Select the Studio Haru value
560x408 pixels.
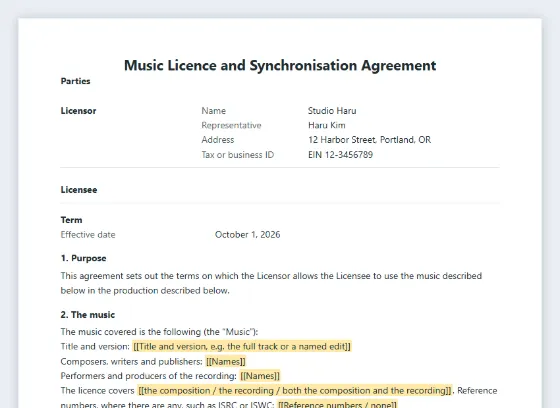coord(332,111)
